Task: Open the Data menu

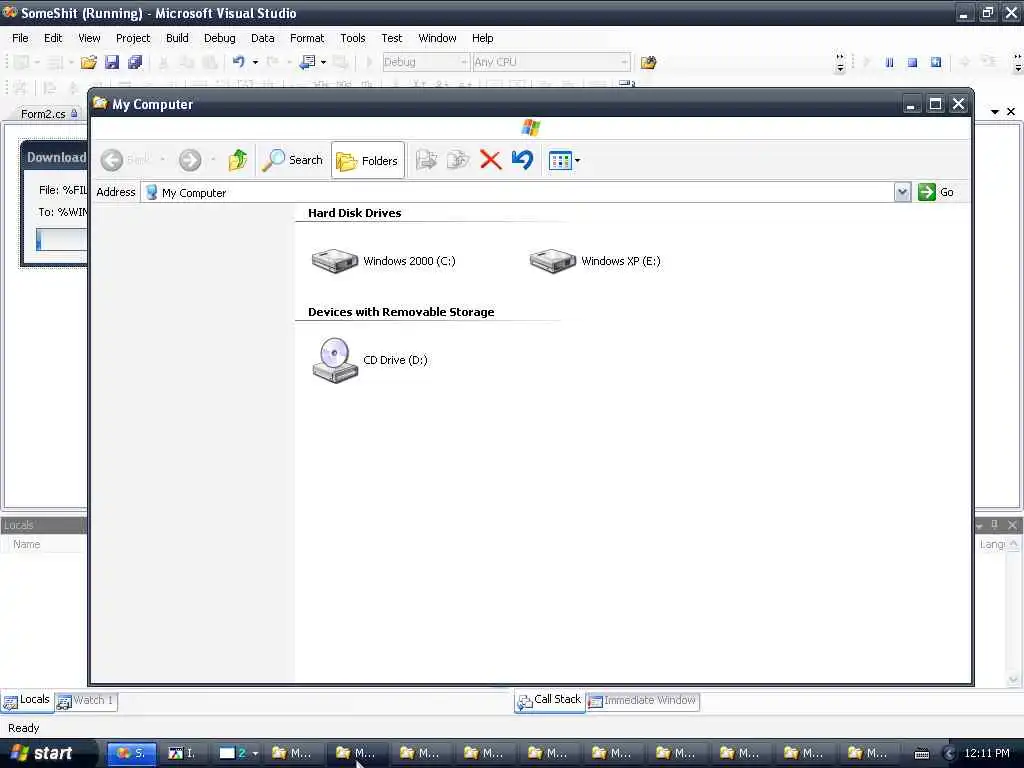Action: point(263,38)
